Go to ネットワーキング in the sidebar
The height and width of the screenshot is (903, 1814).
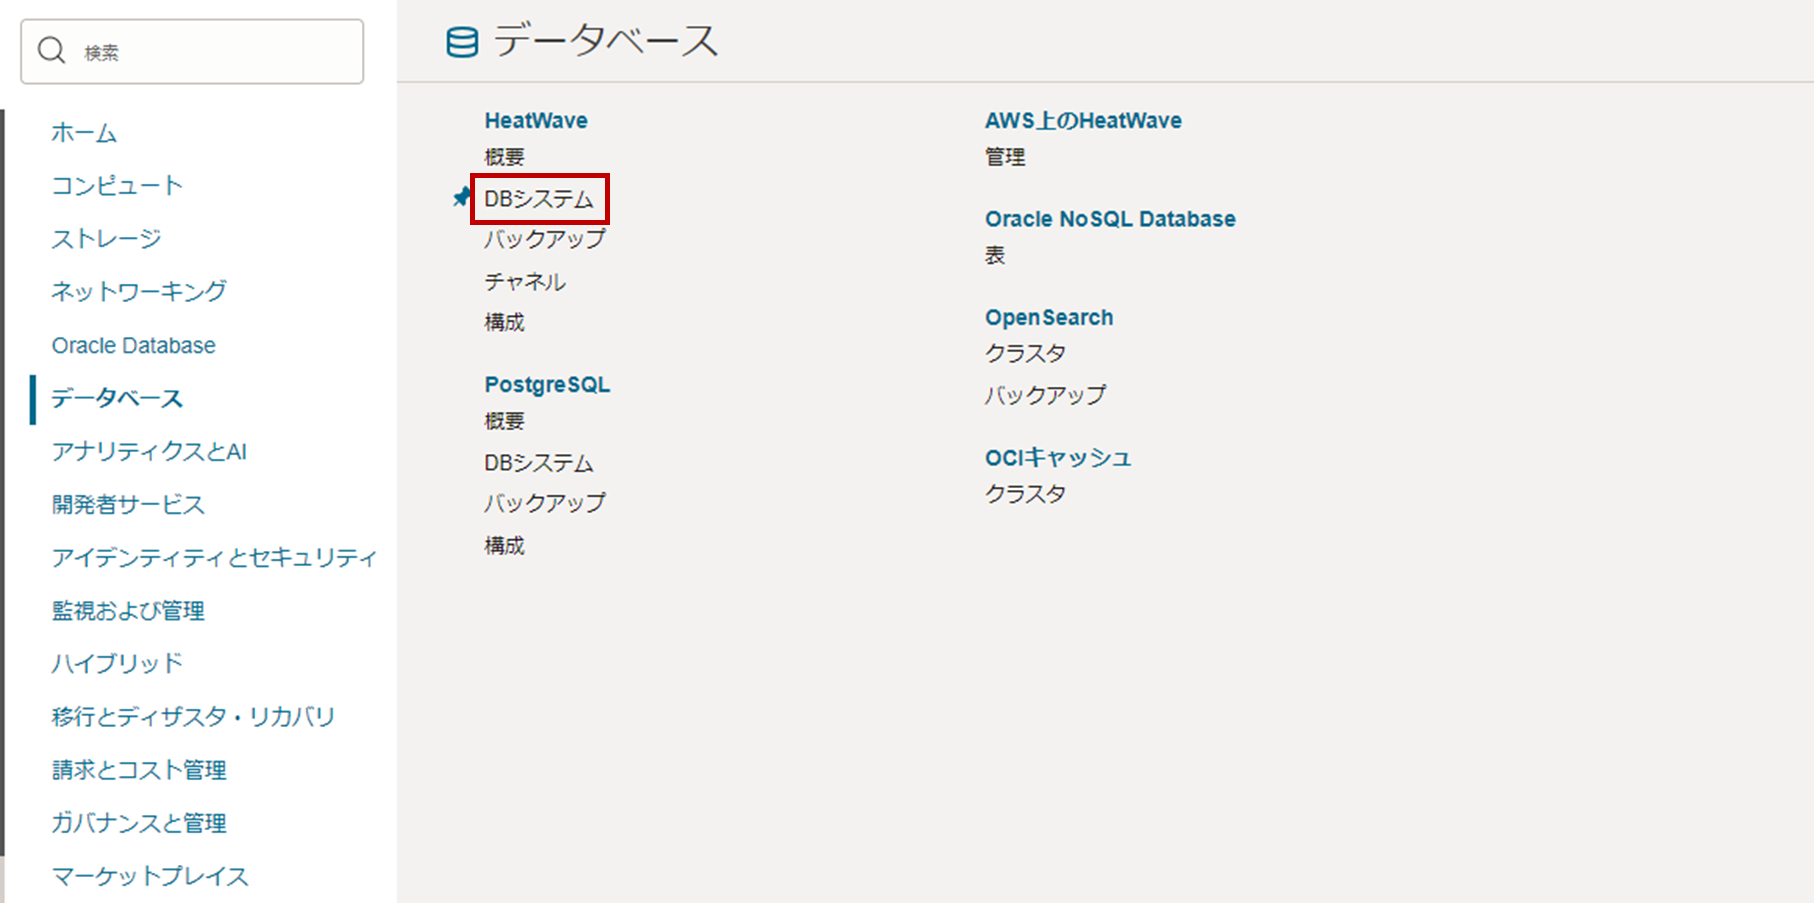point(140,292)
